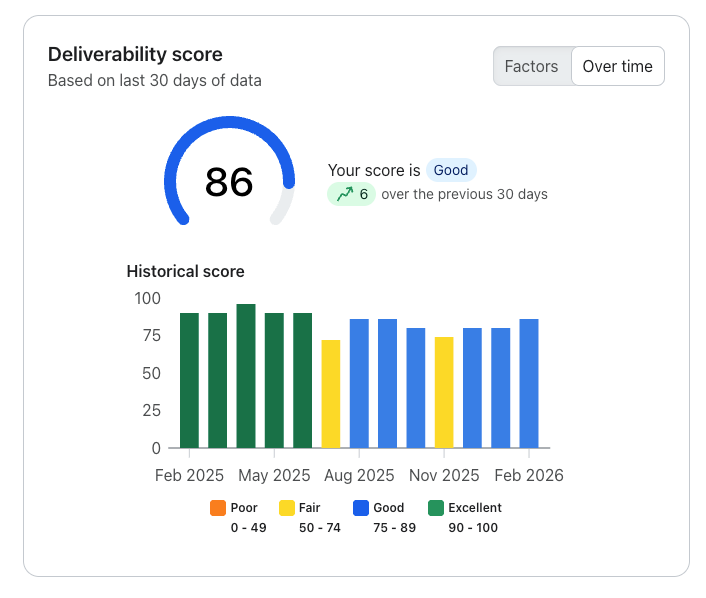Select the Fair yellow legend swatch
The width and height of the screenshot is (706, 598).
point(287,508)
